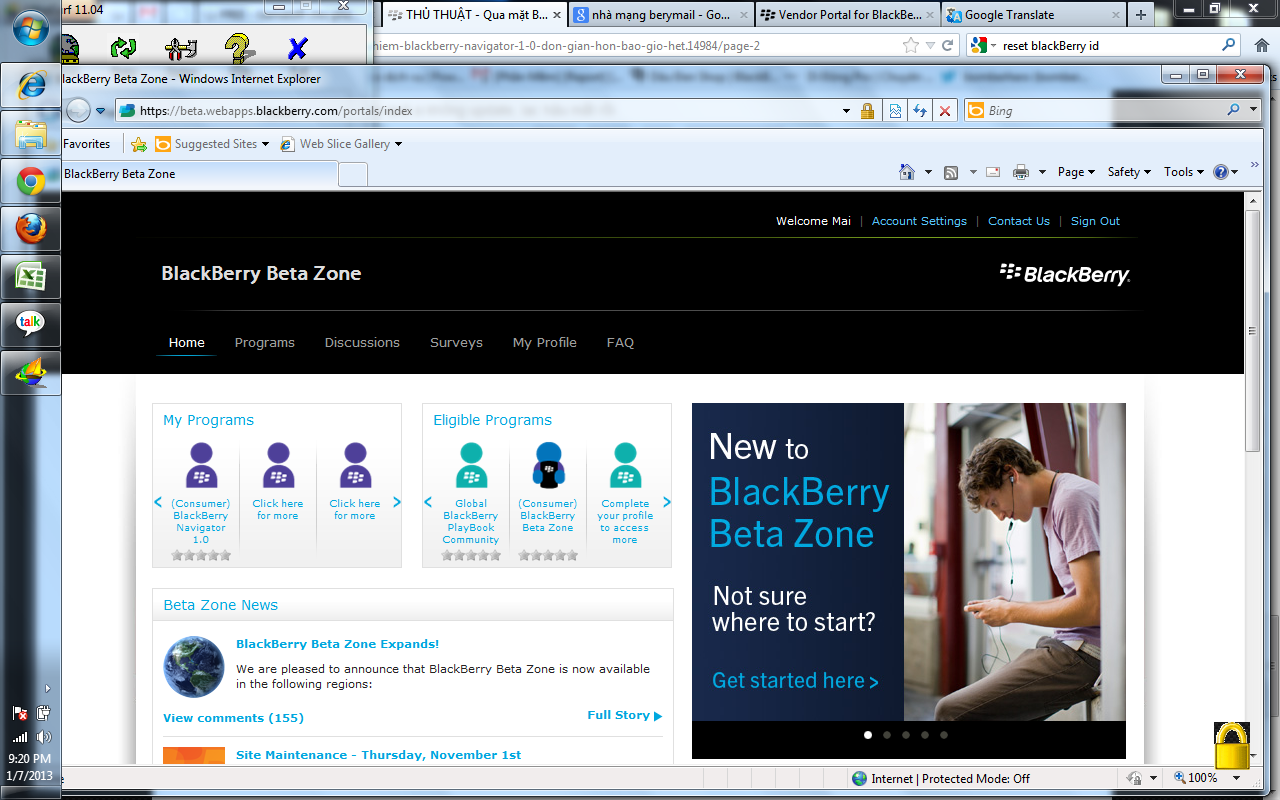
Task: Open Contact Us link
Action: tap(1019, 221)
